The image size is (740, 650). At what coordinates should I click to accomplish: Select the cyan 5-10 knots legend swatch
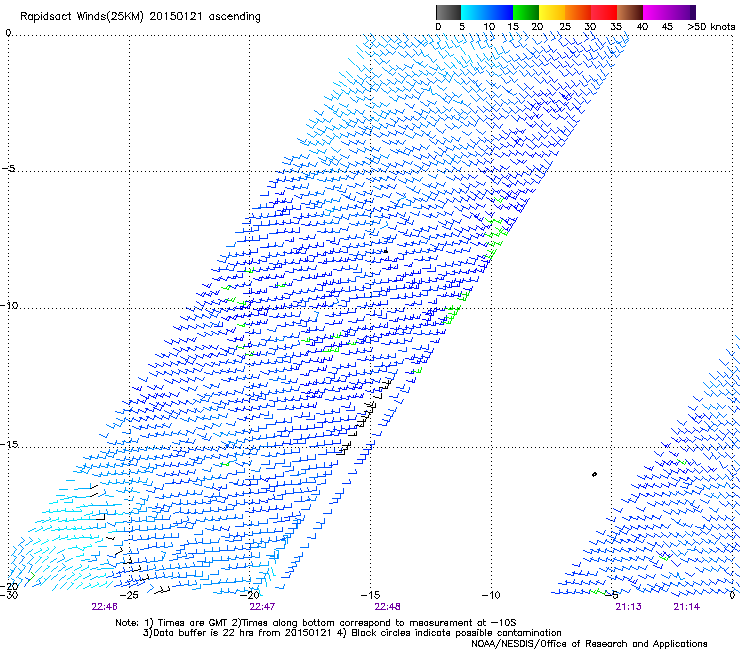pyautogui.click(x=474, y=12)
